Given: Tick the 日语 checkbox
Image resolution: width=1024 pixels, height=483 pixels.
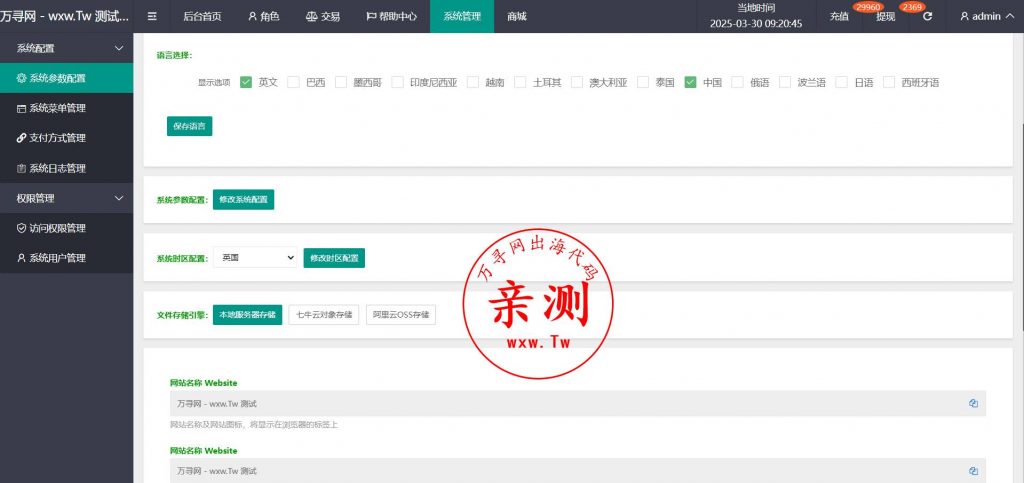Looking at the screenshot, I should coord(842,82).
